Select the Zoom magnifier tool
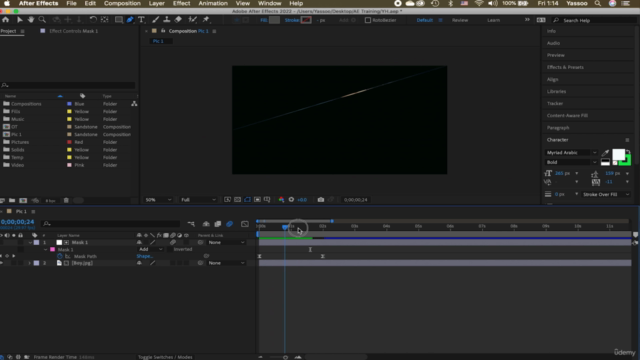This screenshot has width=640, height=360. (42, 20)
